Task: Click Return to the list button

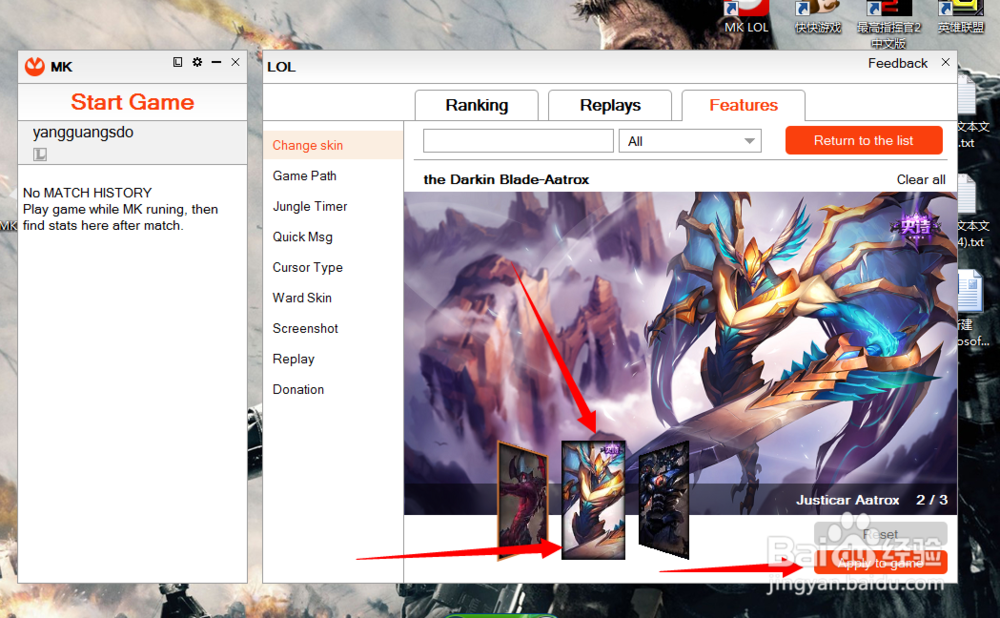Action: (x=864, y=140)
